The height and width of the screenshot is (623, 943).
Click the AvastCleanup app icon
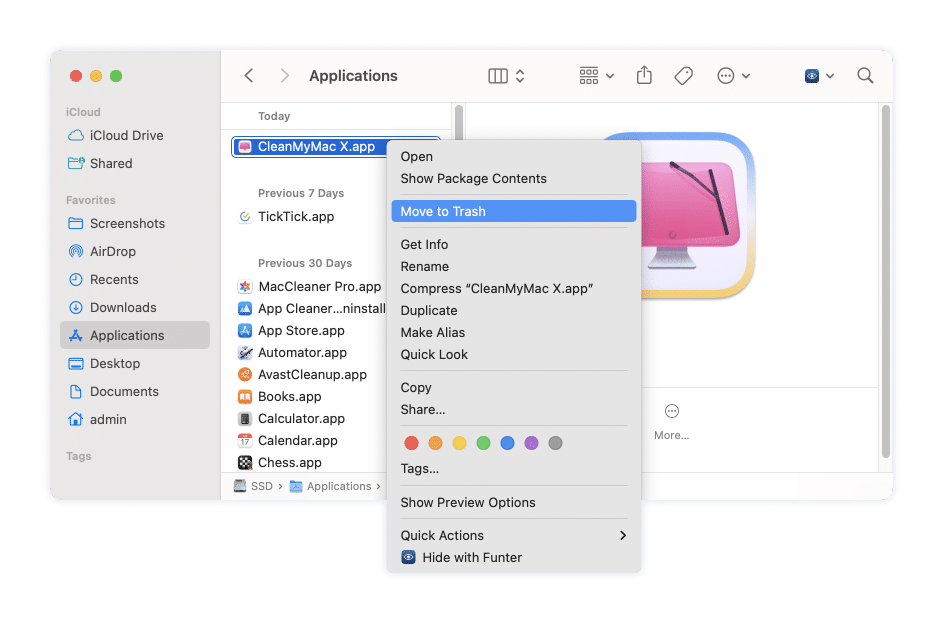pyautogui.click(x=245, y=375)
